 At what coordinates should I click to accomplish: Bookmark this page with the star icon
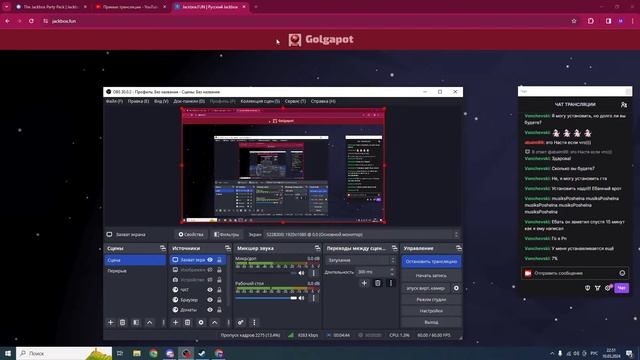574,21
